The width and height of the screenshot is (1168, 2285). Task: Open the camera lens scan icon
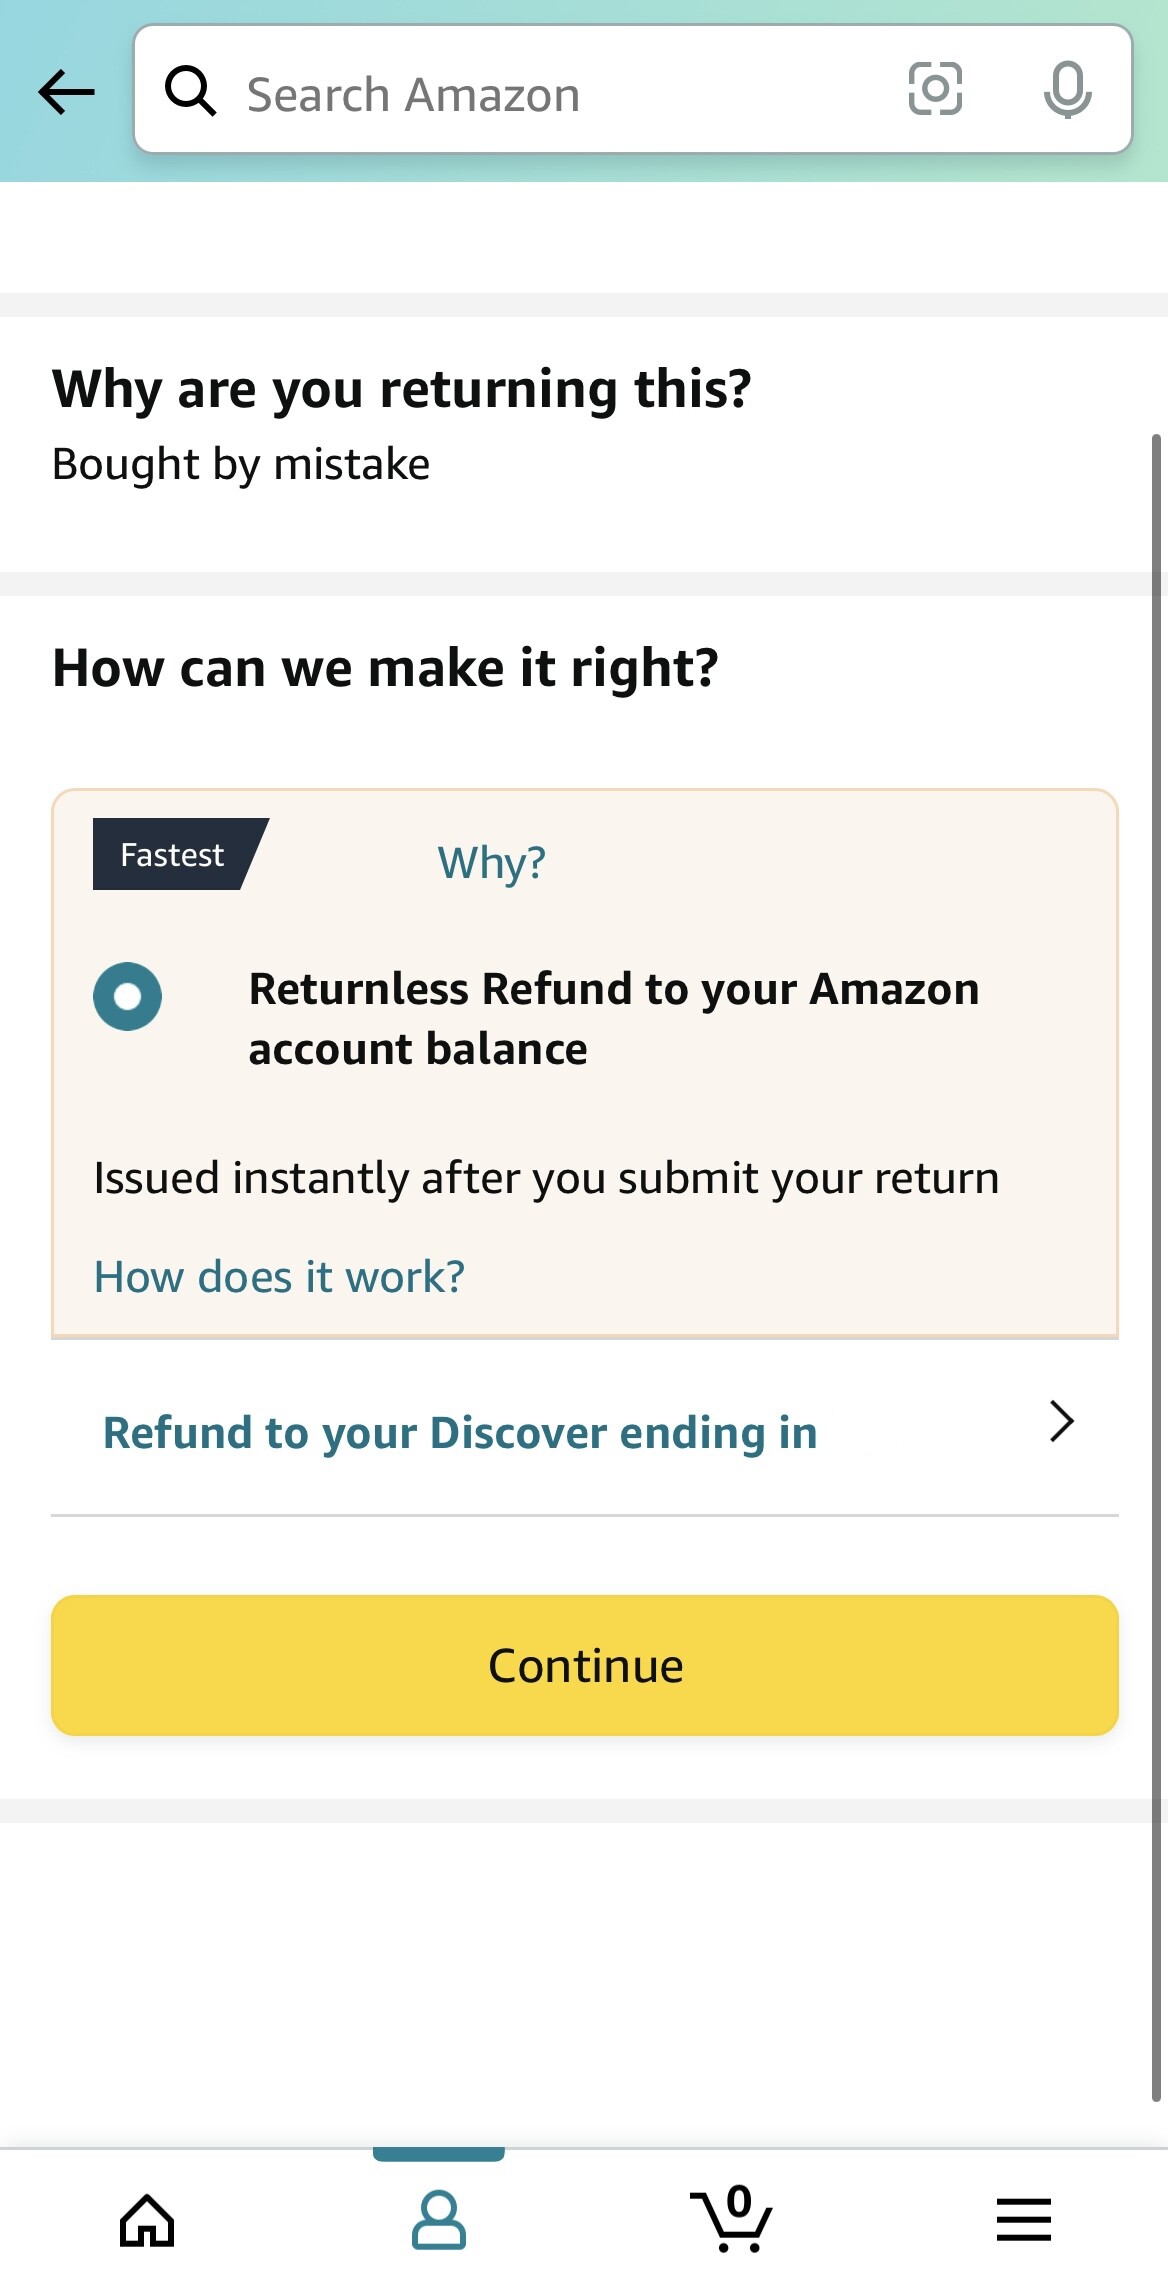tap(935, 89)
